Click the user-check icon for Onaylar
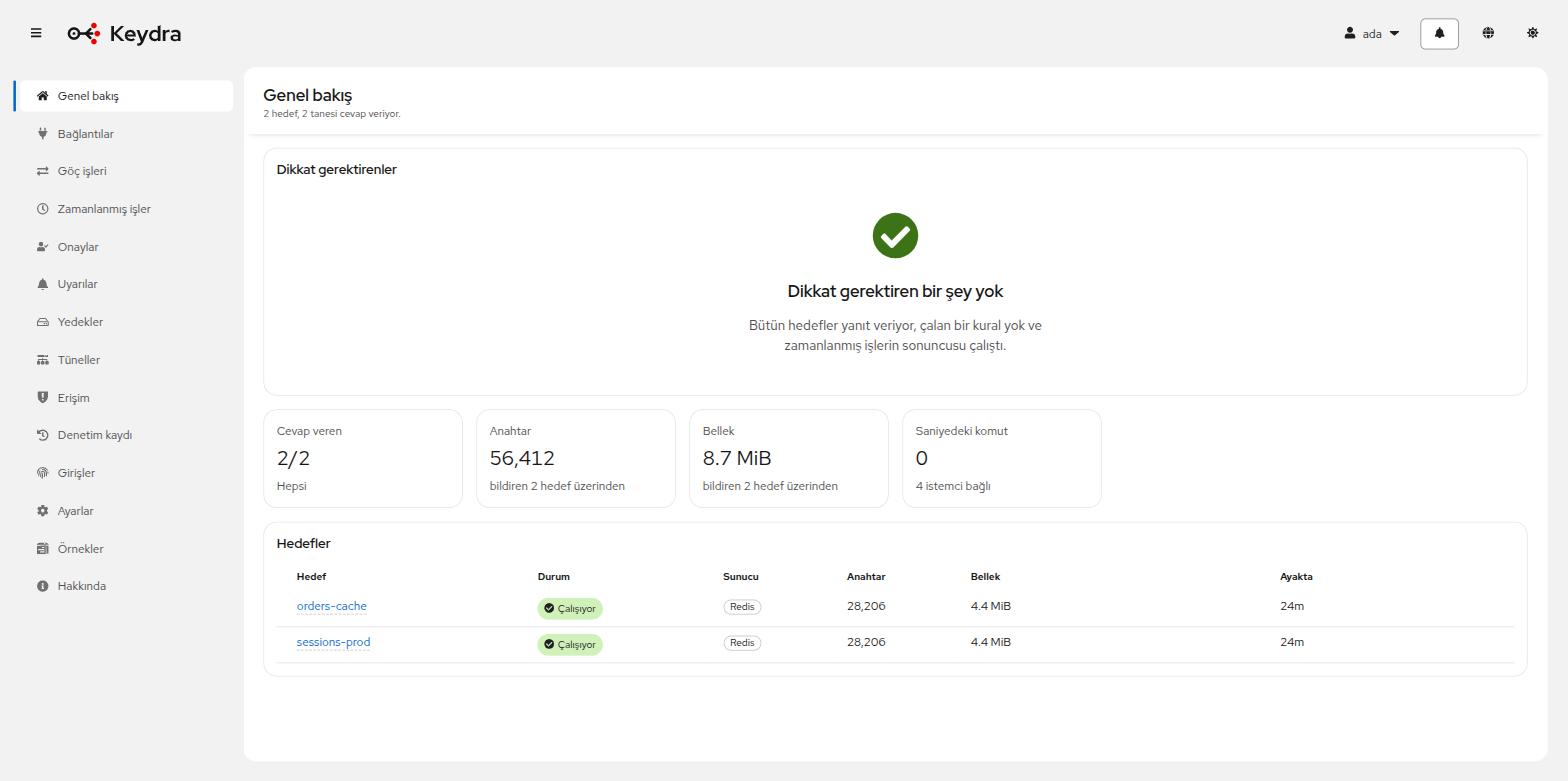 (42, 247)
